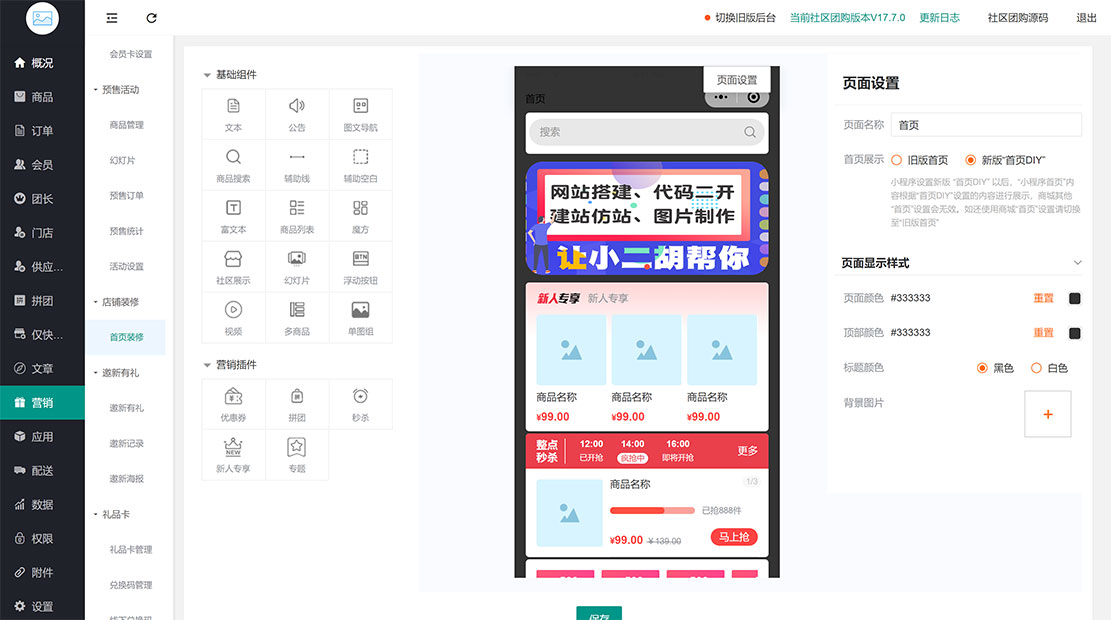Viewport: 1111px width, 620px height.
Task: Add the 单图组 single image component
Action: pyautogui.click(x=361, y=319)
